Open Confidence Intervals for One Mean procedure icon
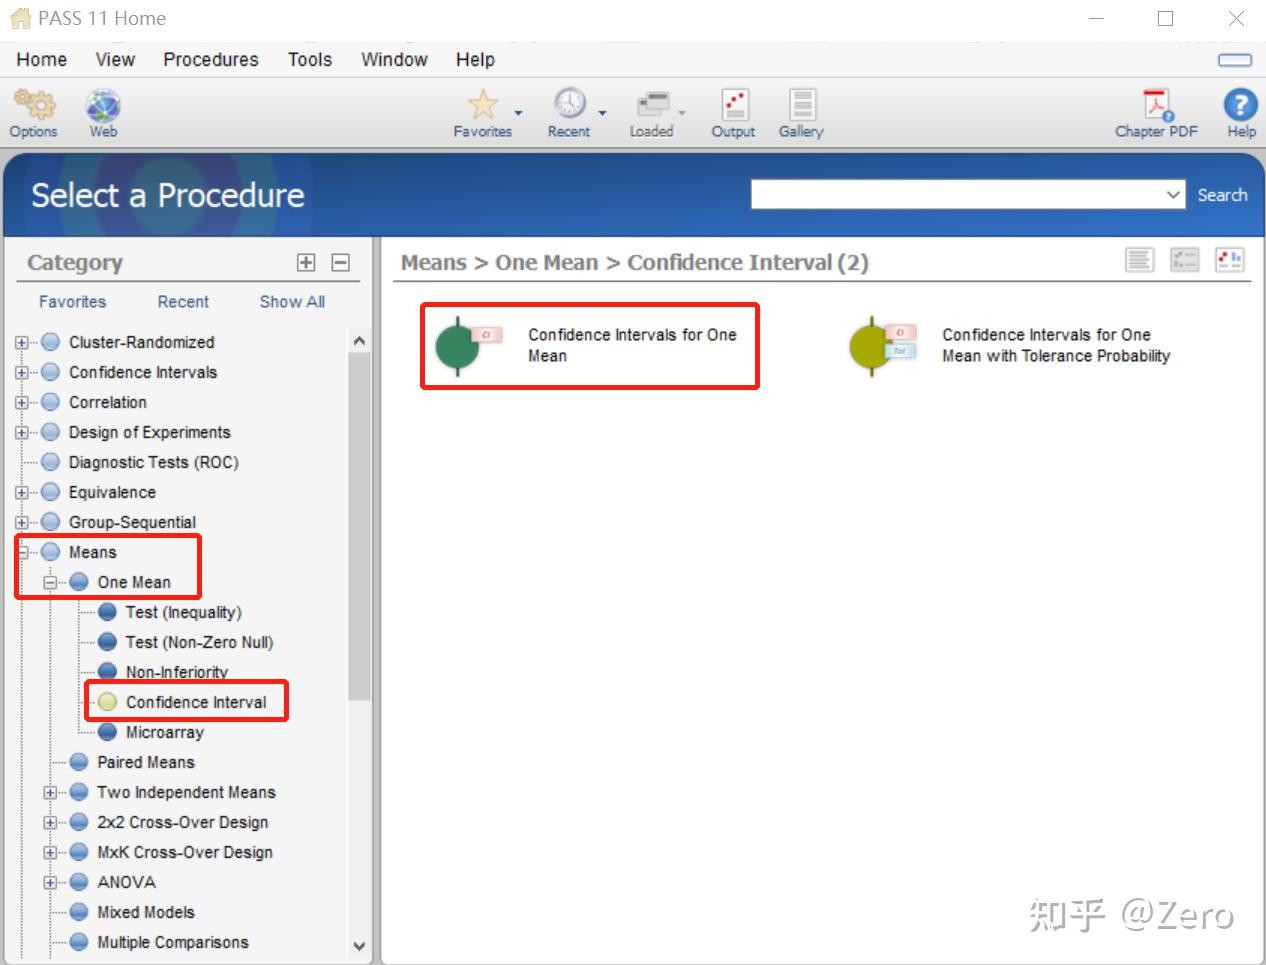The height and width of the screenshot is (965, 1266). (x=468, y=345)
